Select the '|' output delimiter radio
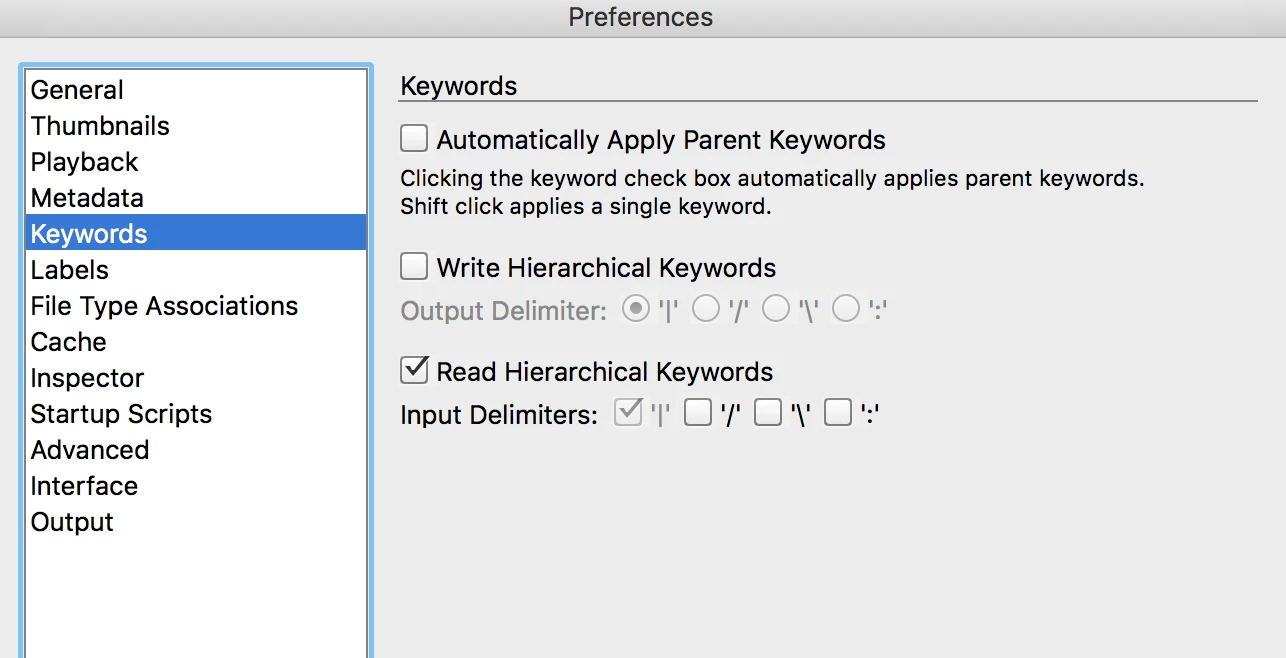The width and height of the screenshot is (1286, 658). coord(635,310)
